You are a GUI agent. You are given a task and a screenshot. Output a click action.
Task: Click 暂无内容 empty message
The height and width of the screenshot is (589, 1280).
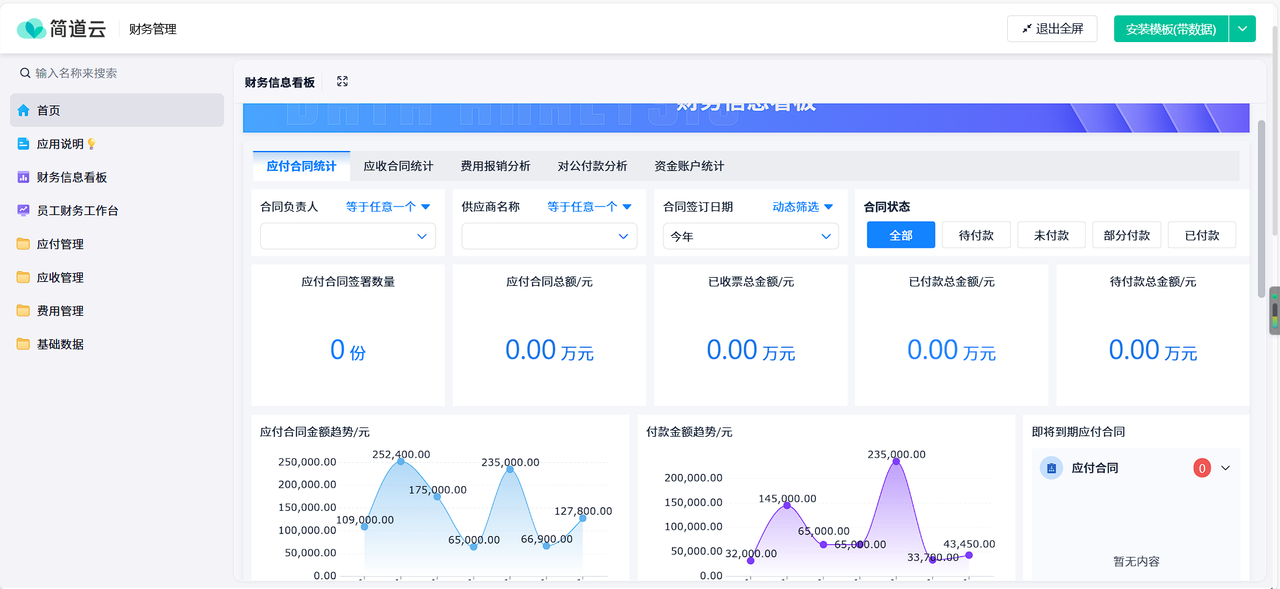click(1136, 562)
